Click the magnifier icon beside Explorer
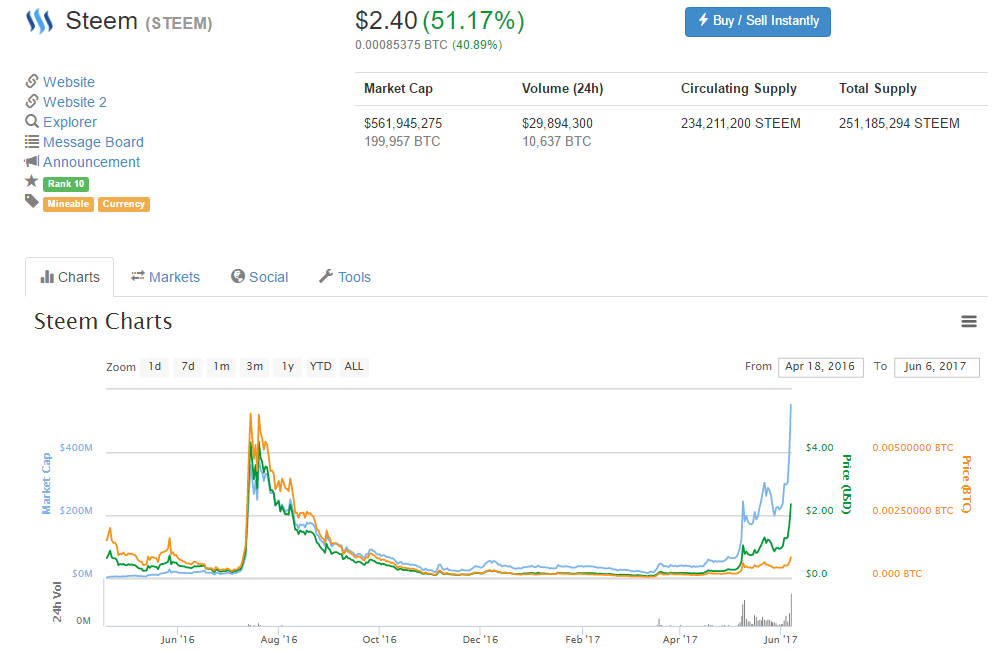The image size is (999, 652). tap(32, 121)
